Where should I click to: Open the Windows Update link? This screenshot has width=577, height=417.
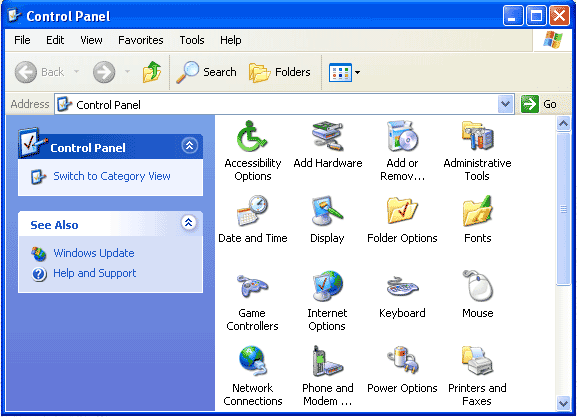[93, 253]
